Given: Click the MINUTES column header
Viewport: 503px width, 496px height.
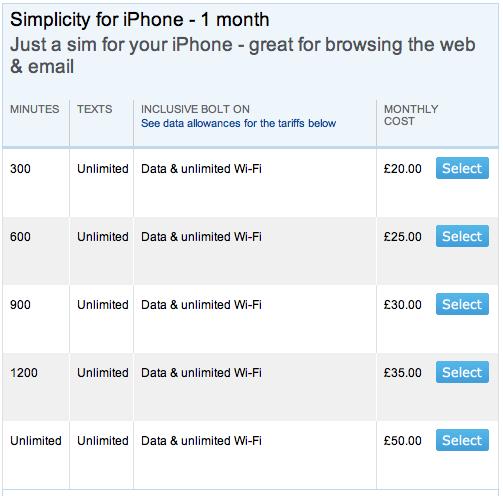Looking at the screenshot, I should [35, 109].
